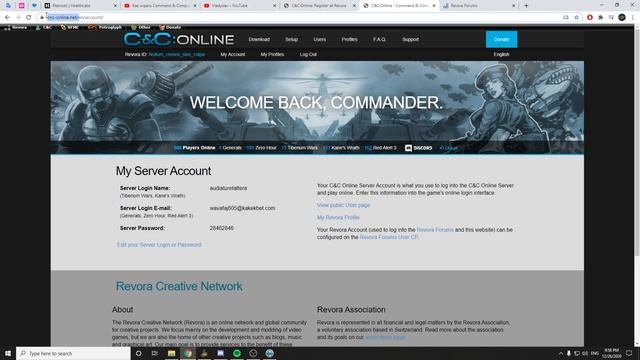Open File Explorer on the taskbar
This screenshot has height=360, width=640.
[x=171, y=353]
